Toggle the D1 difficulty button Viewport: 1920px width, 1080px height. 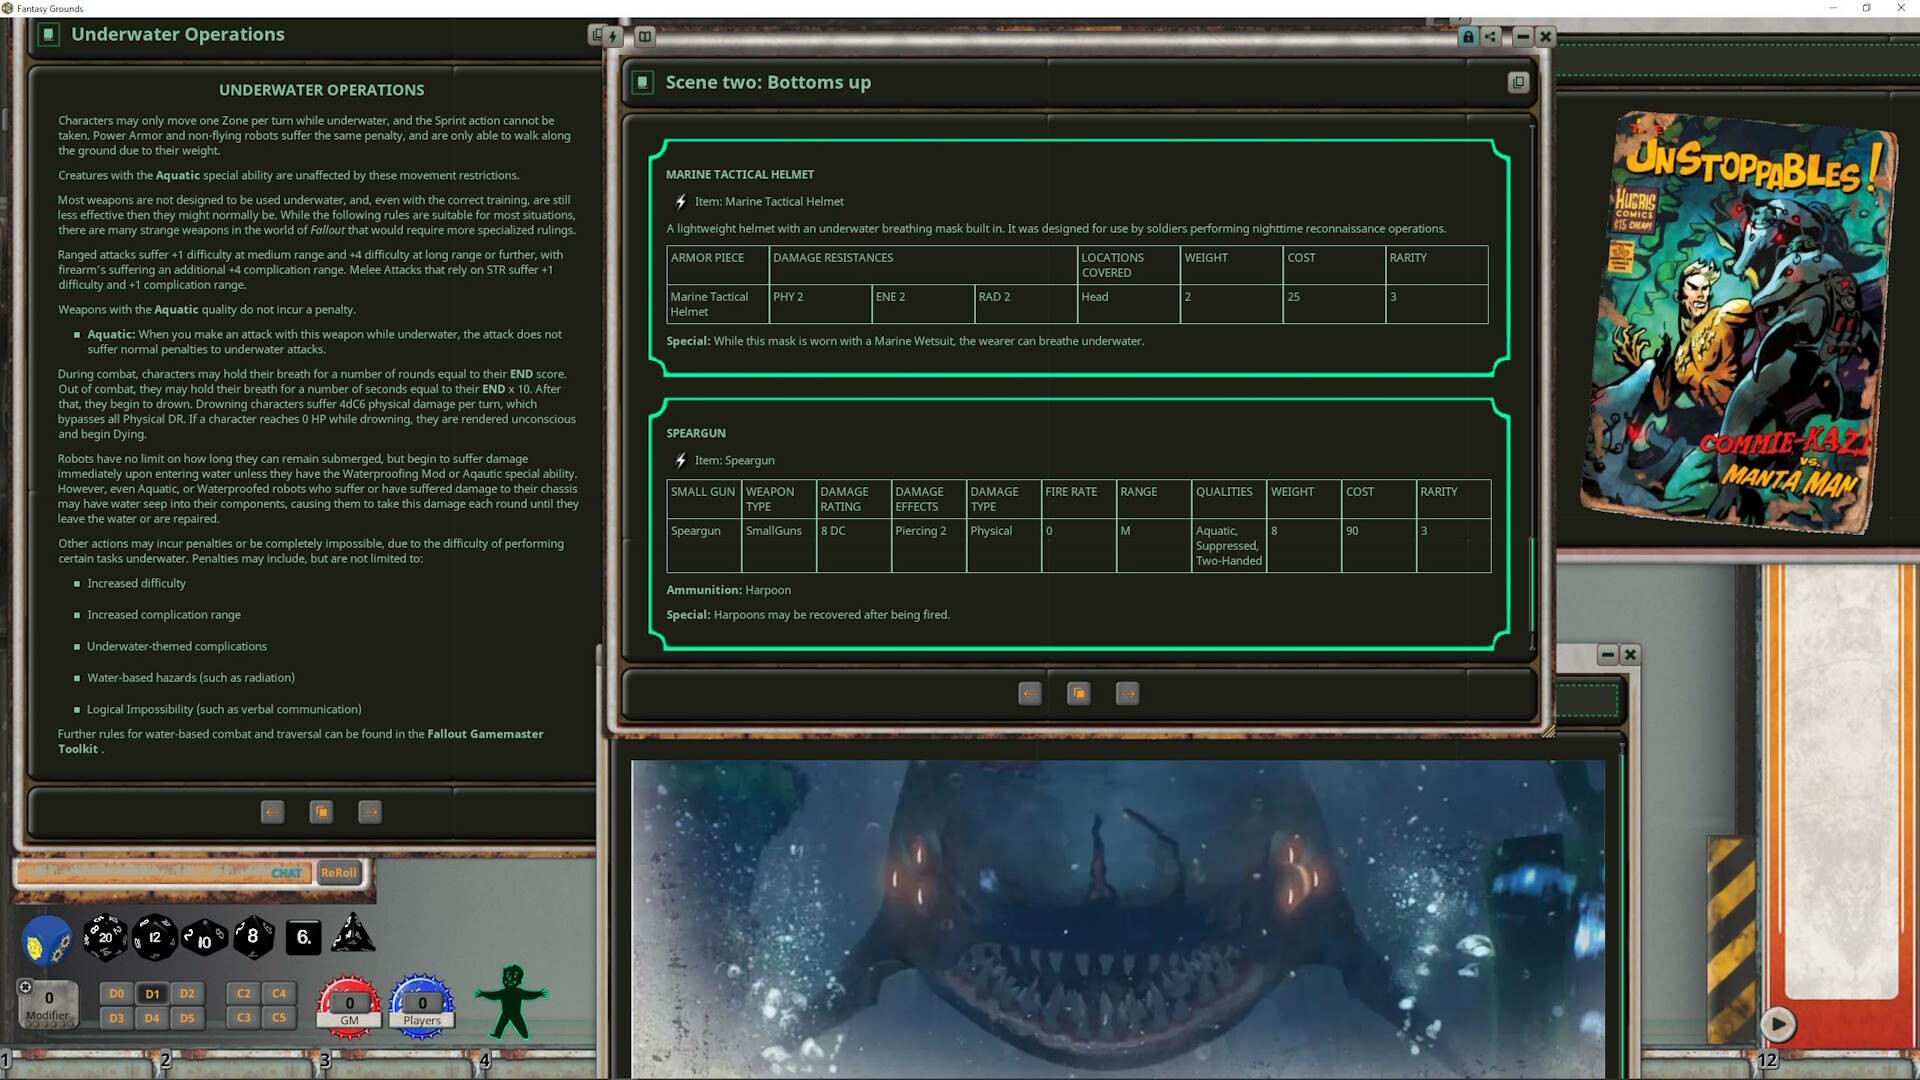point(152,993)
